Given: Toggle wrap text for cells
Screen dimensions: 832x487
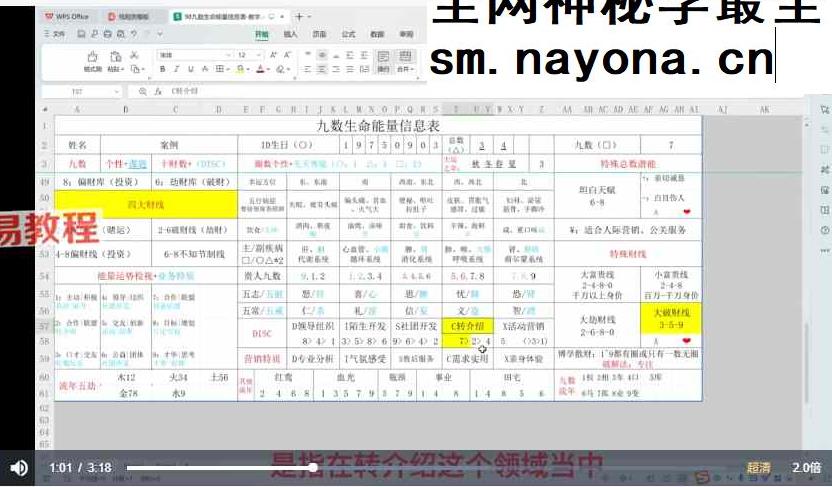Looking at the screenshot, I should (383, 60).
